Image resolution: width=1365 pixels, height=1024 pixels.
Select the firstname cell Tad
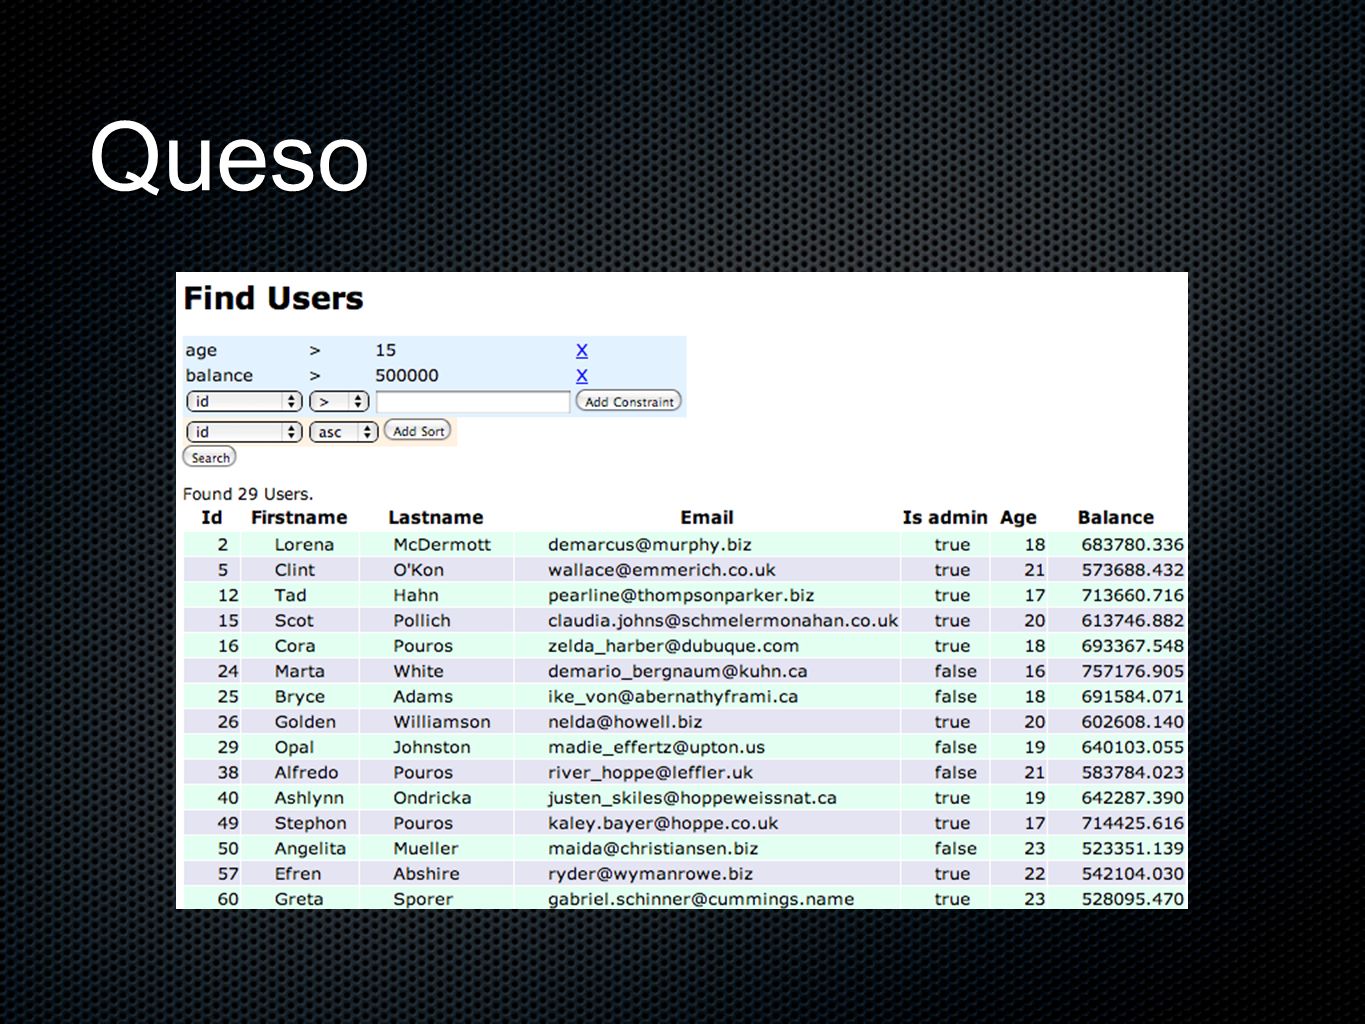click(x=290, y=595)
